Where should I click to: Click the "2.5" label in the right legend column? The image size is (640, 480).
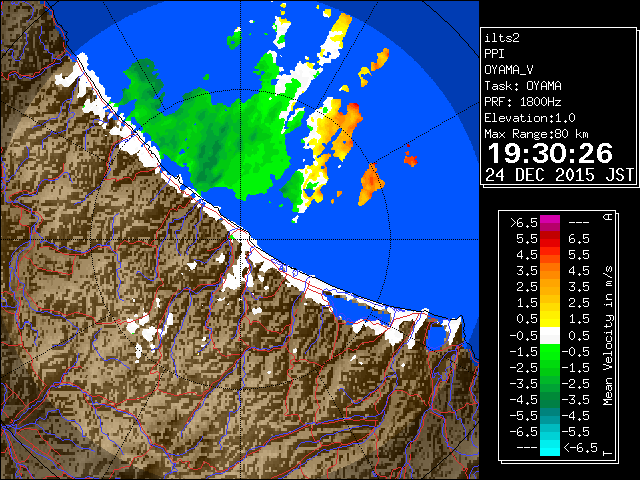[x=579, y=303]
